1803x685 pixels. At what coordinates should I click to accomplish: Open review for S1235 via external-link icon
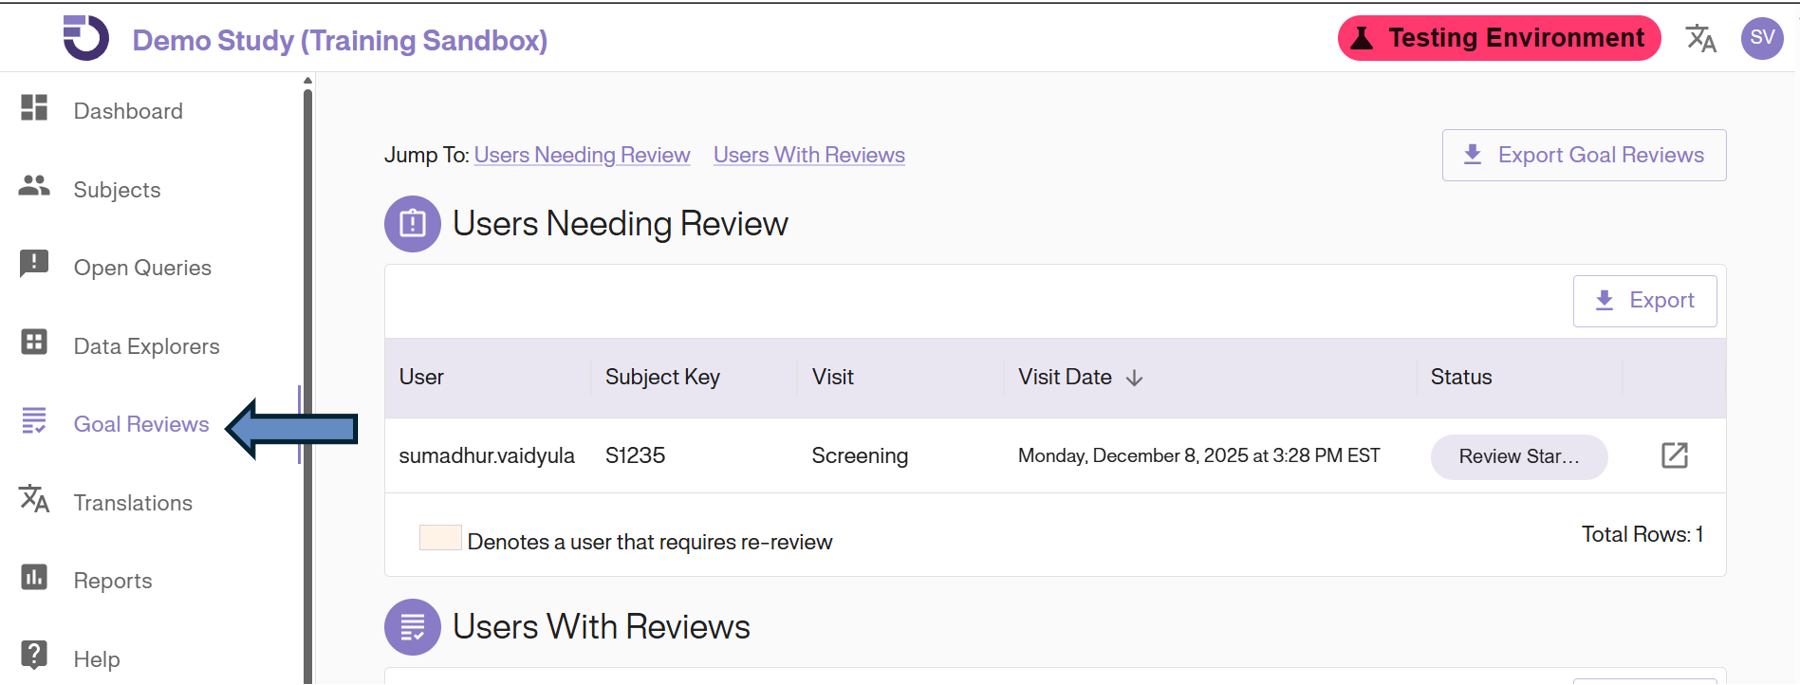(1674, 456)
